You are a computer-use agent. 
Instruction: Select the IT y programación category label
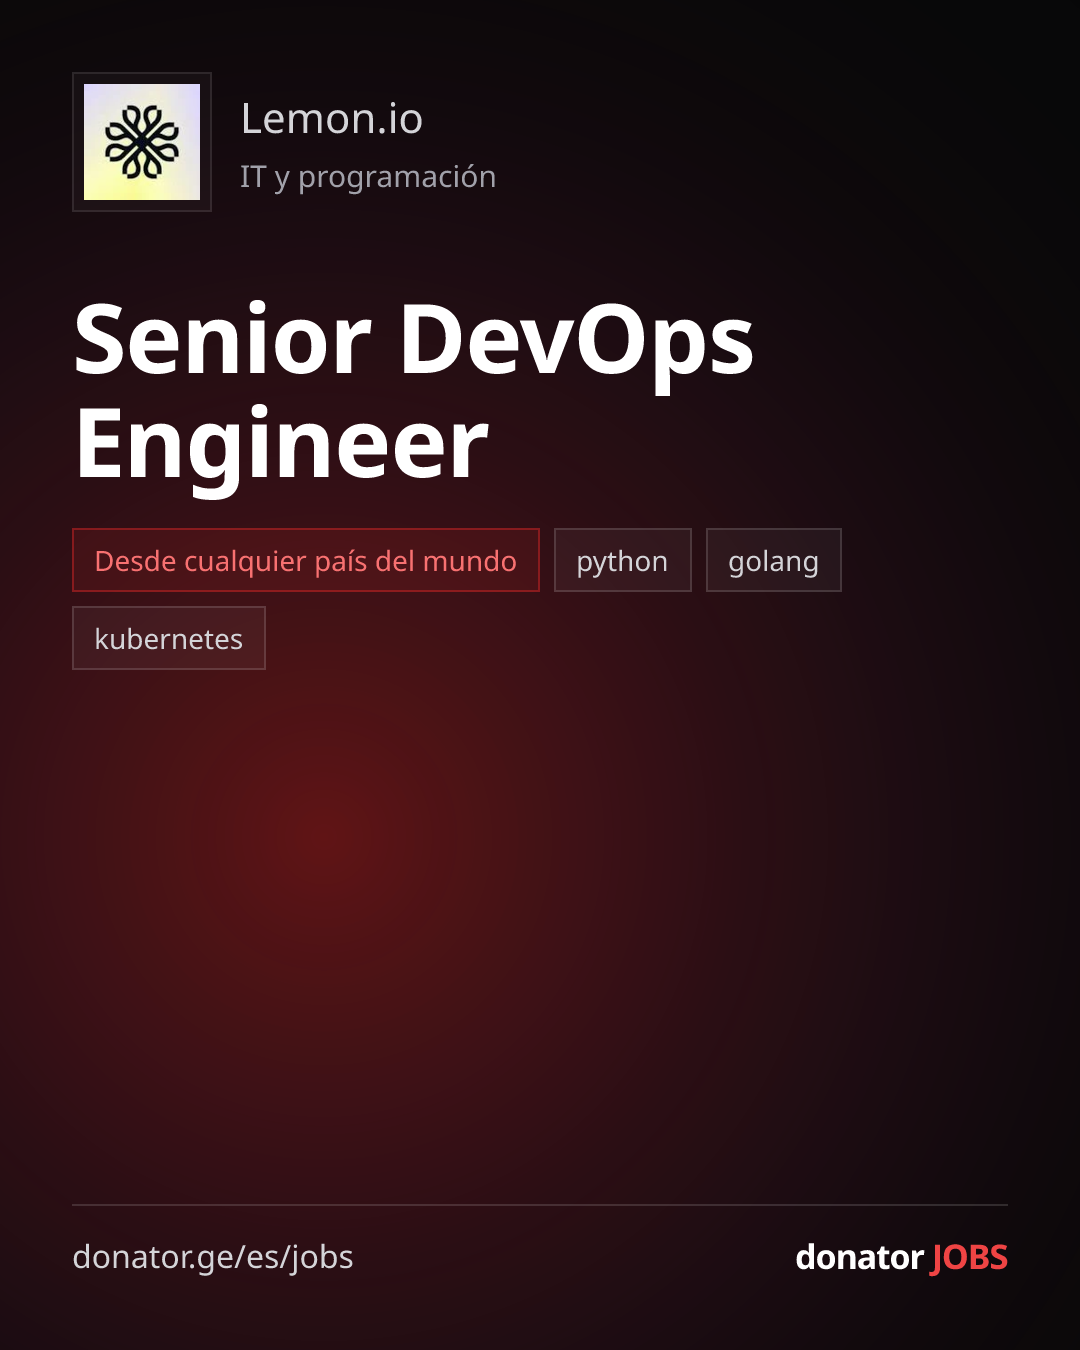tap(368, 177)
